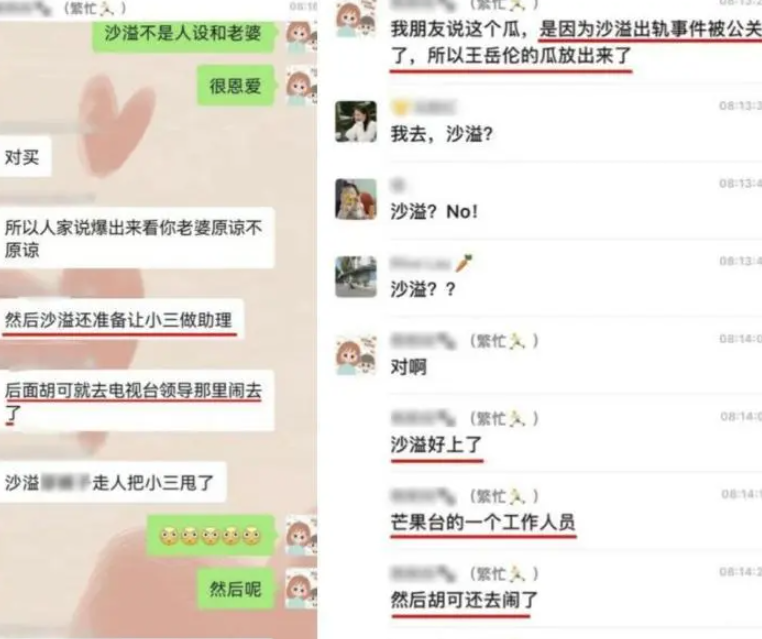Click message '所以人家说爆出来看你老婆原谅不原谅'

(136, 238)
